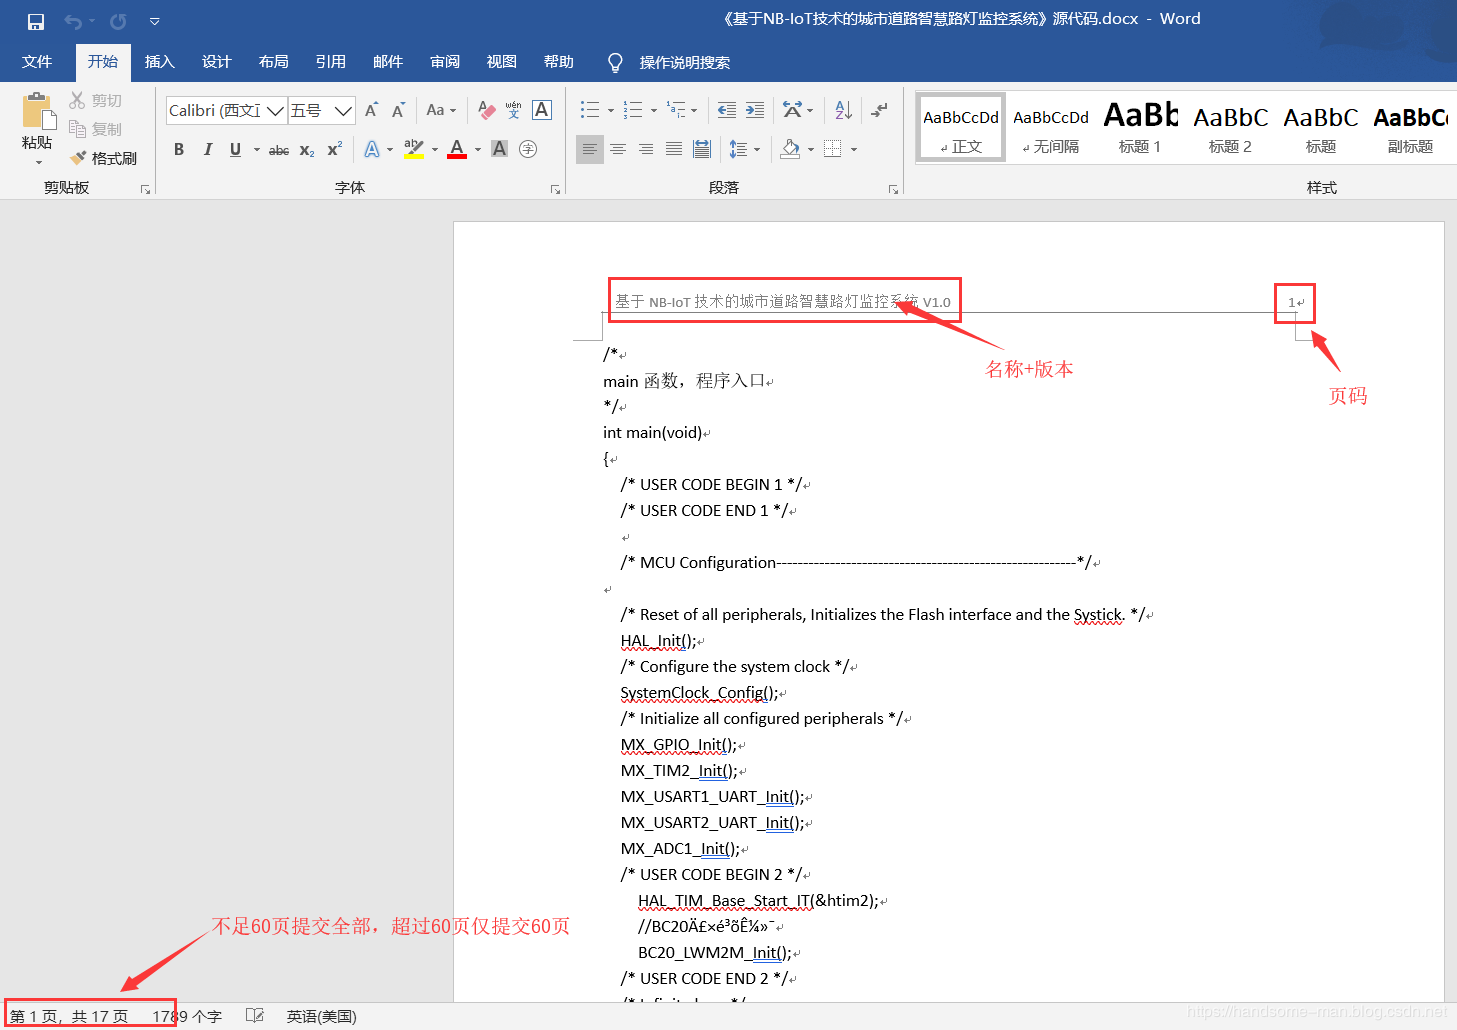Click the 复制 copy button
Image resolution: width=1457 pixels, height=1030 pixels.
point(96,129)
